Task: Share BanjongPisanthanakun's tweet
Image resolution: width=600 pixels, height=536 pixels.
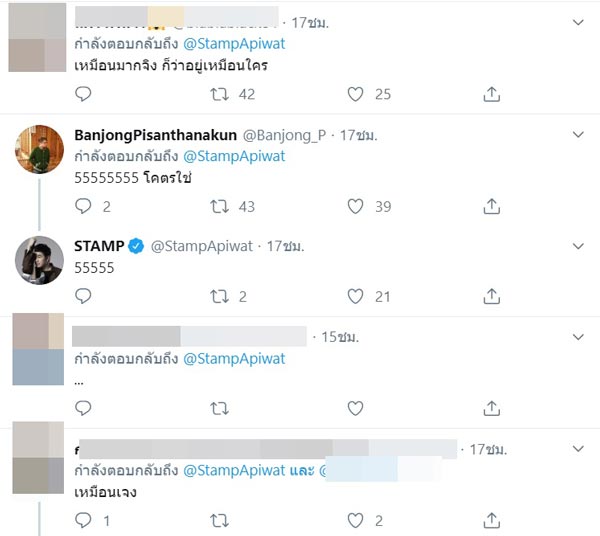Action: point(491,207)
